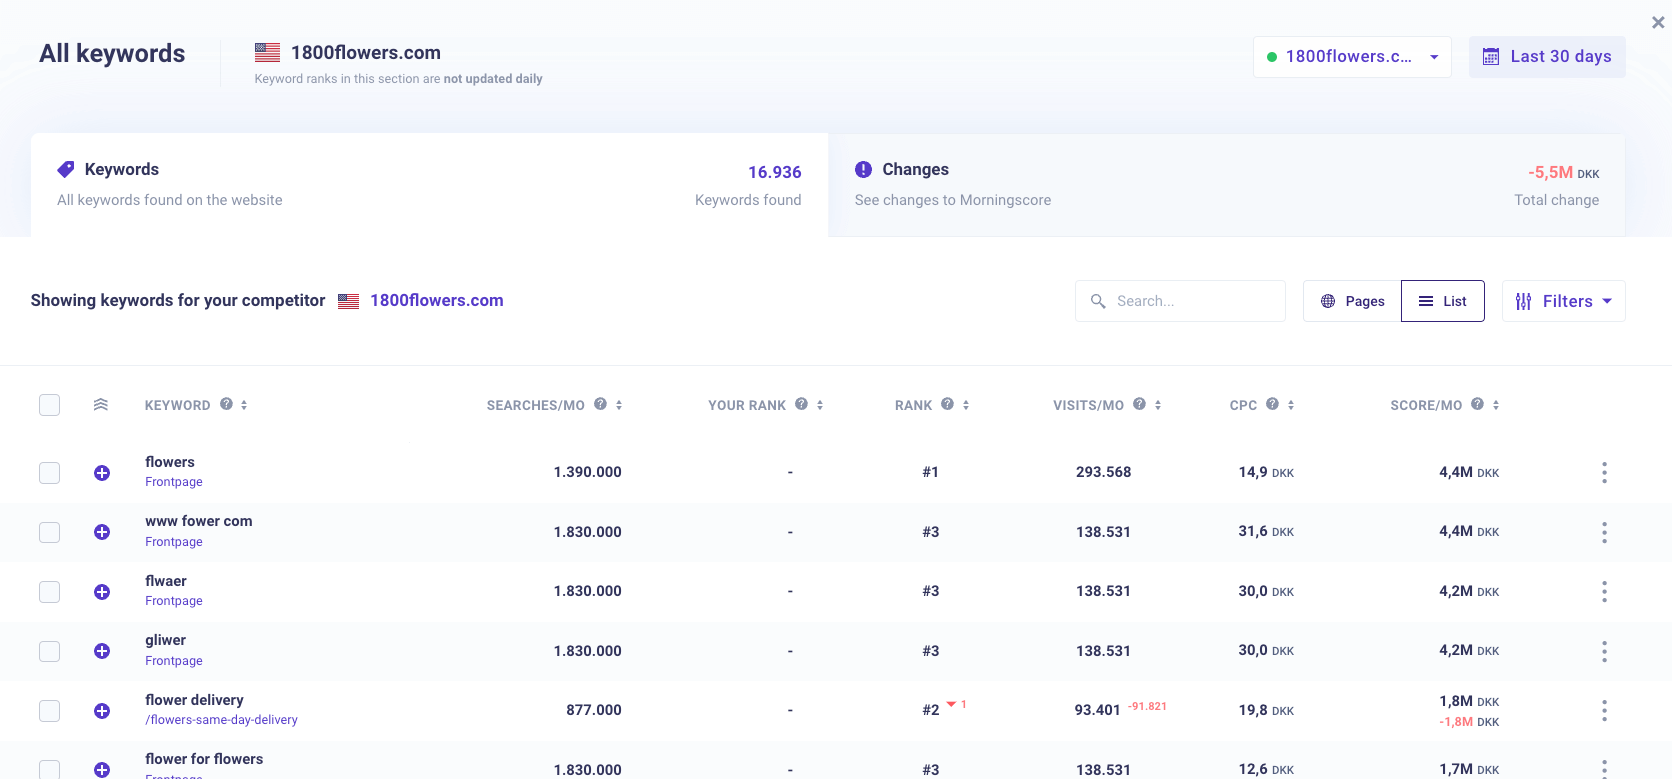Sort by the VISITS/MO column
Image resolution: width=1672 pixels, height=779 pixels.
(x=1158, y=405)
